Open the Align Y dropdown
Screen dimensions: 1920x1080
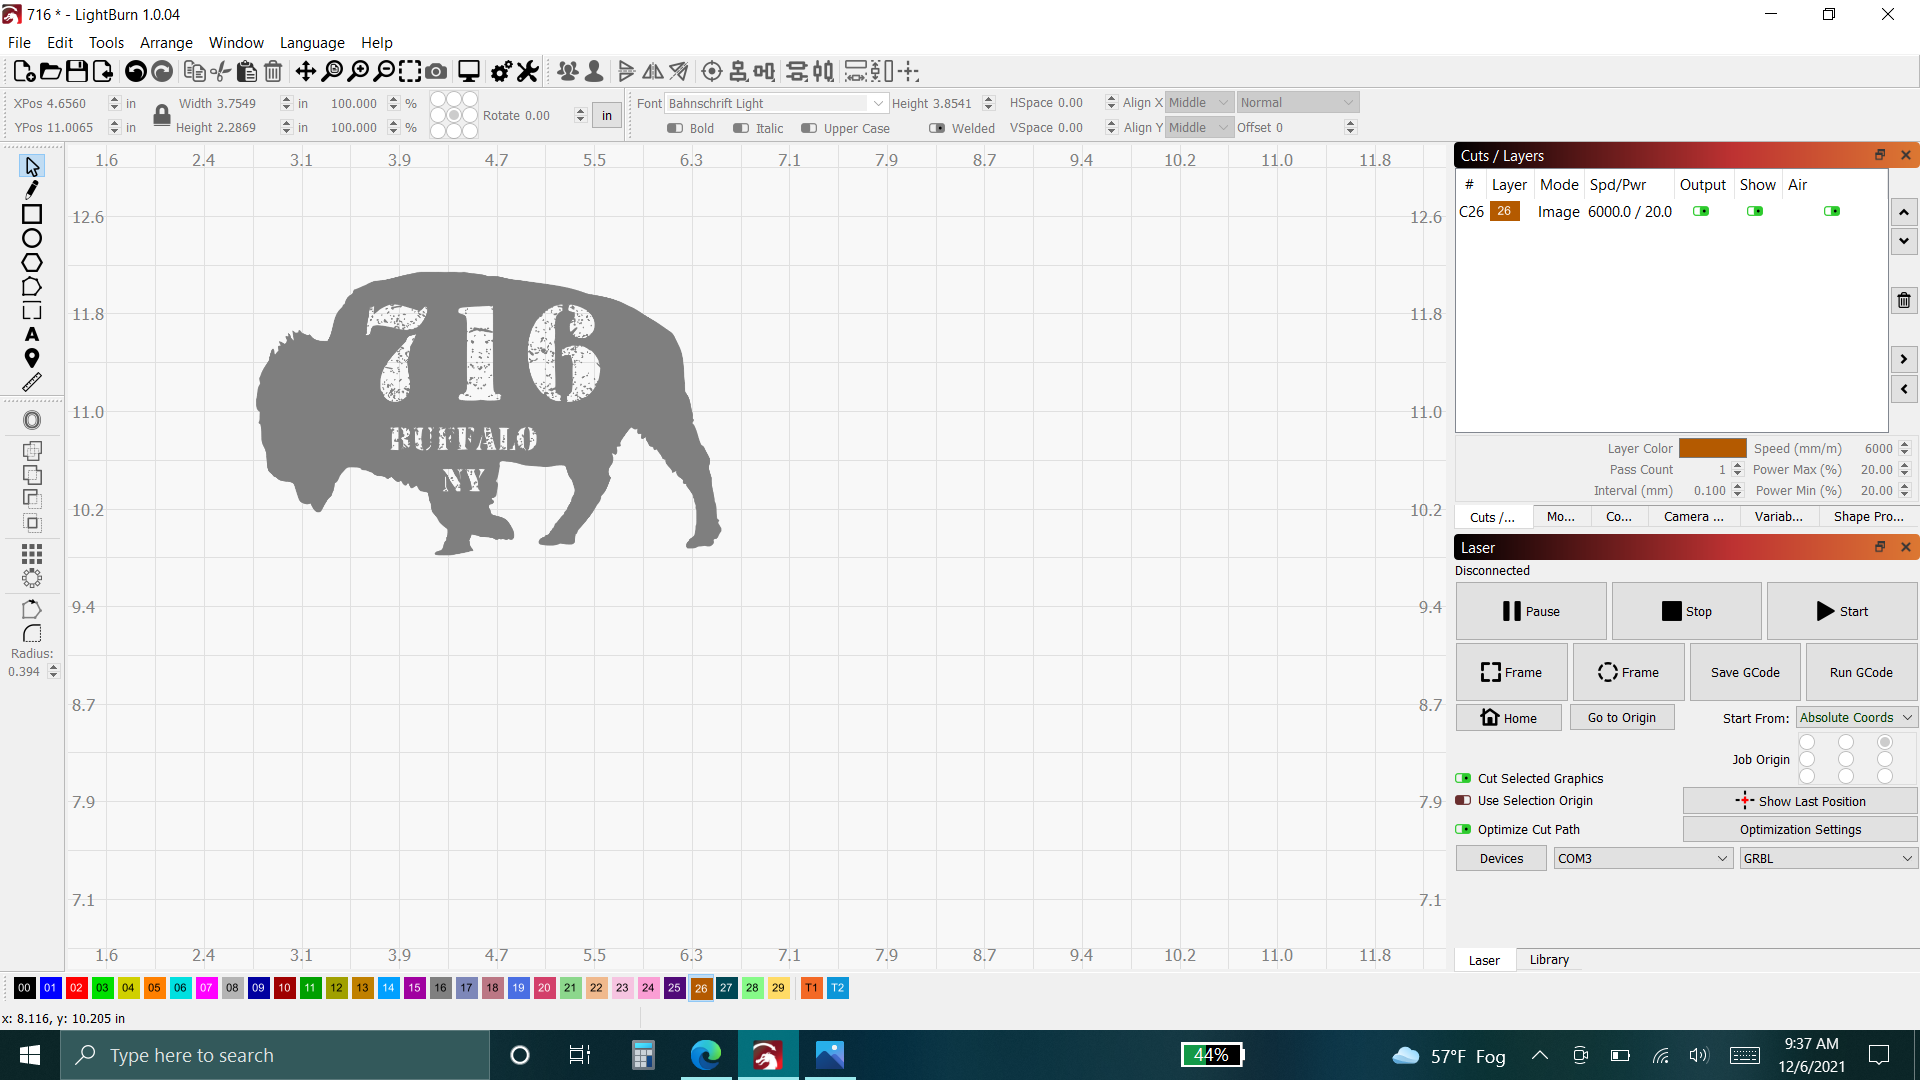[x=1199, y=127]
